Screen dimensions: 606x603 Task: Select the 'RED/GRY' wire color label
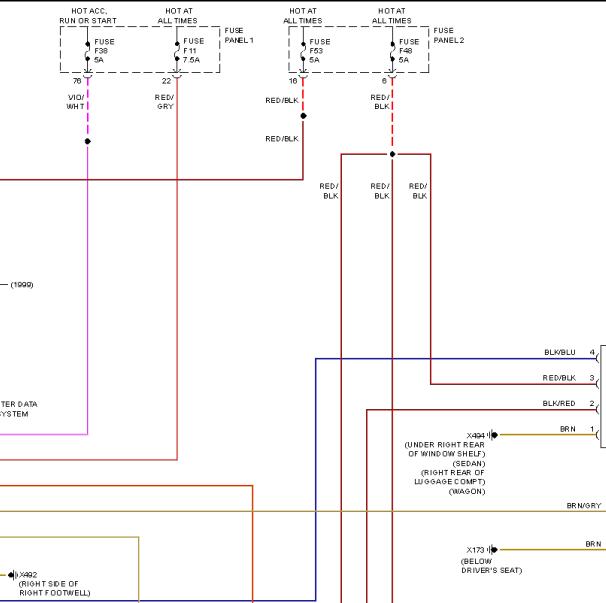click(x=164, y=102)
